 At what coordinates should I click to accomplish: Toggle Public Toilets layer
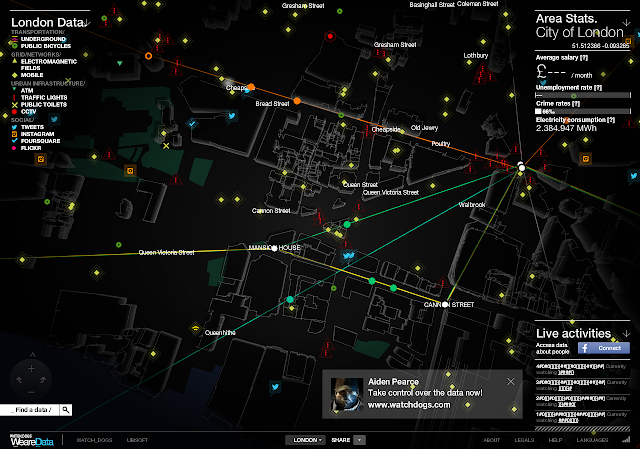pyautogui.click(x=40, y=104)
